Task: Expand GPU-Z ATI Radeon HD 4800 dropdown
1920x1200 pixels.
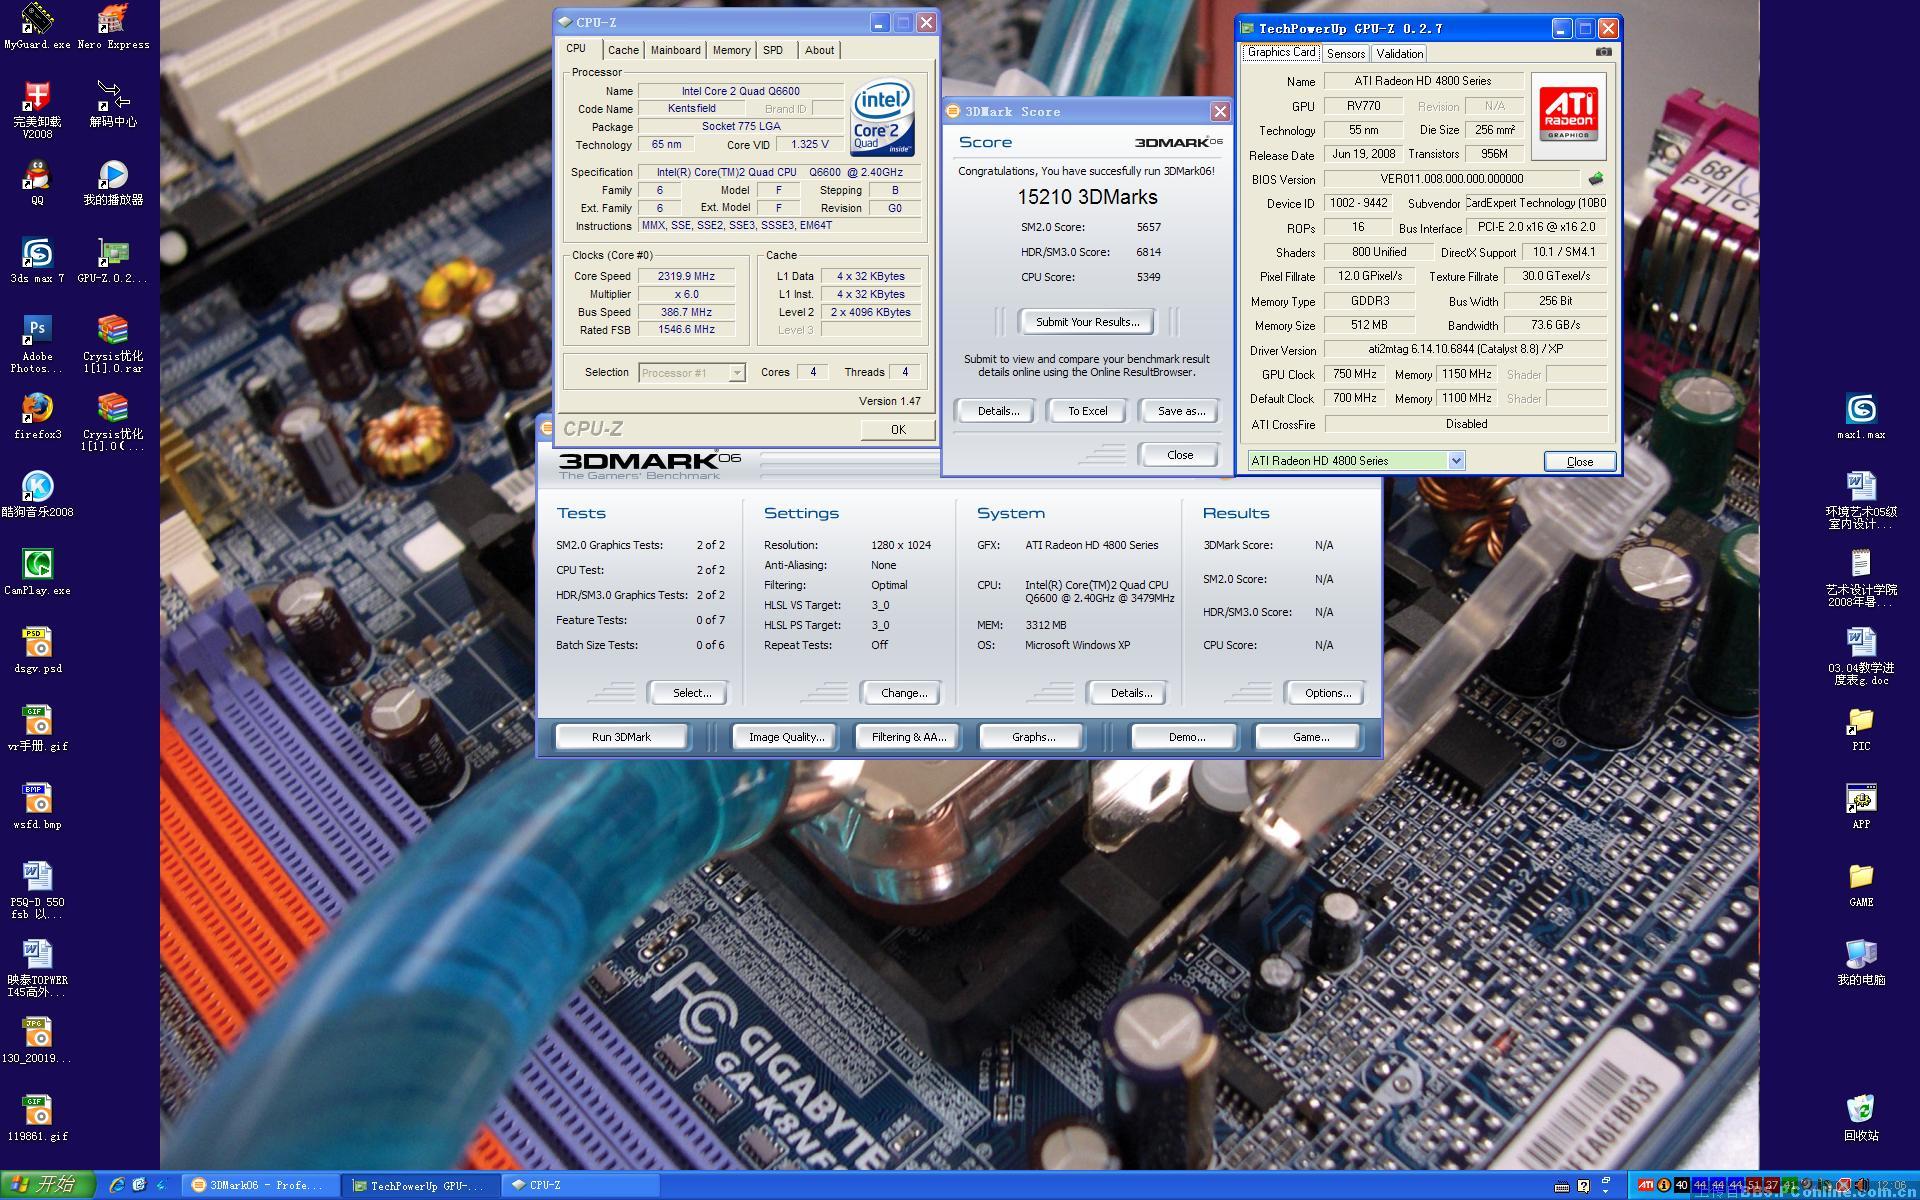Action: coord(1456,461)
